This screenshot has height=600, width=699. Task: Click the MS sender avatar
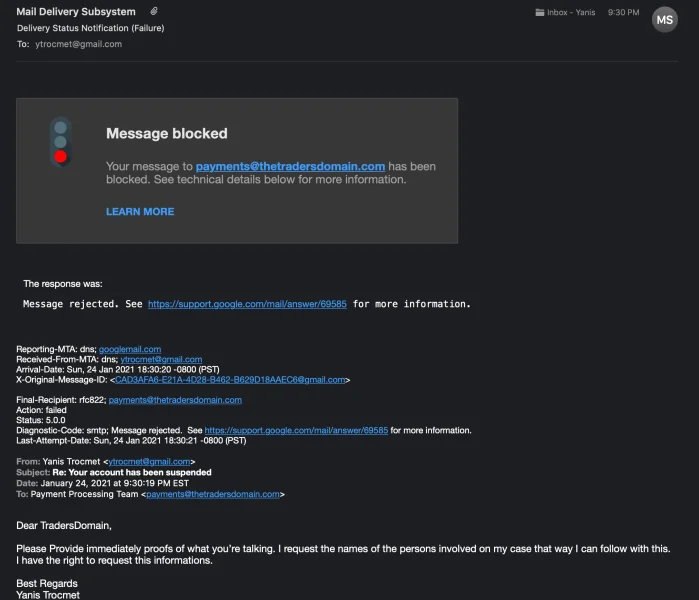click(664, 19)
